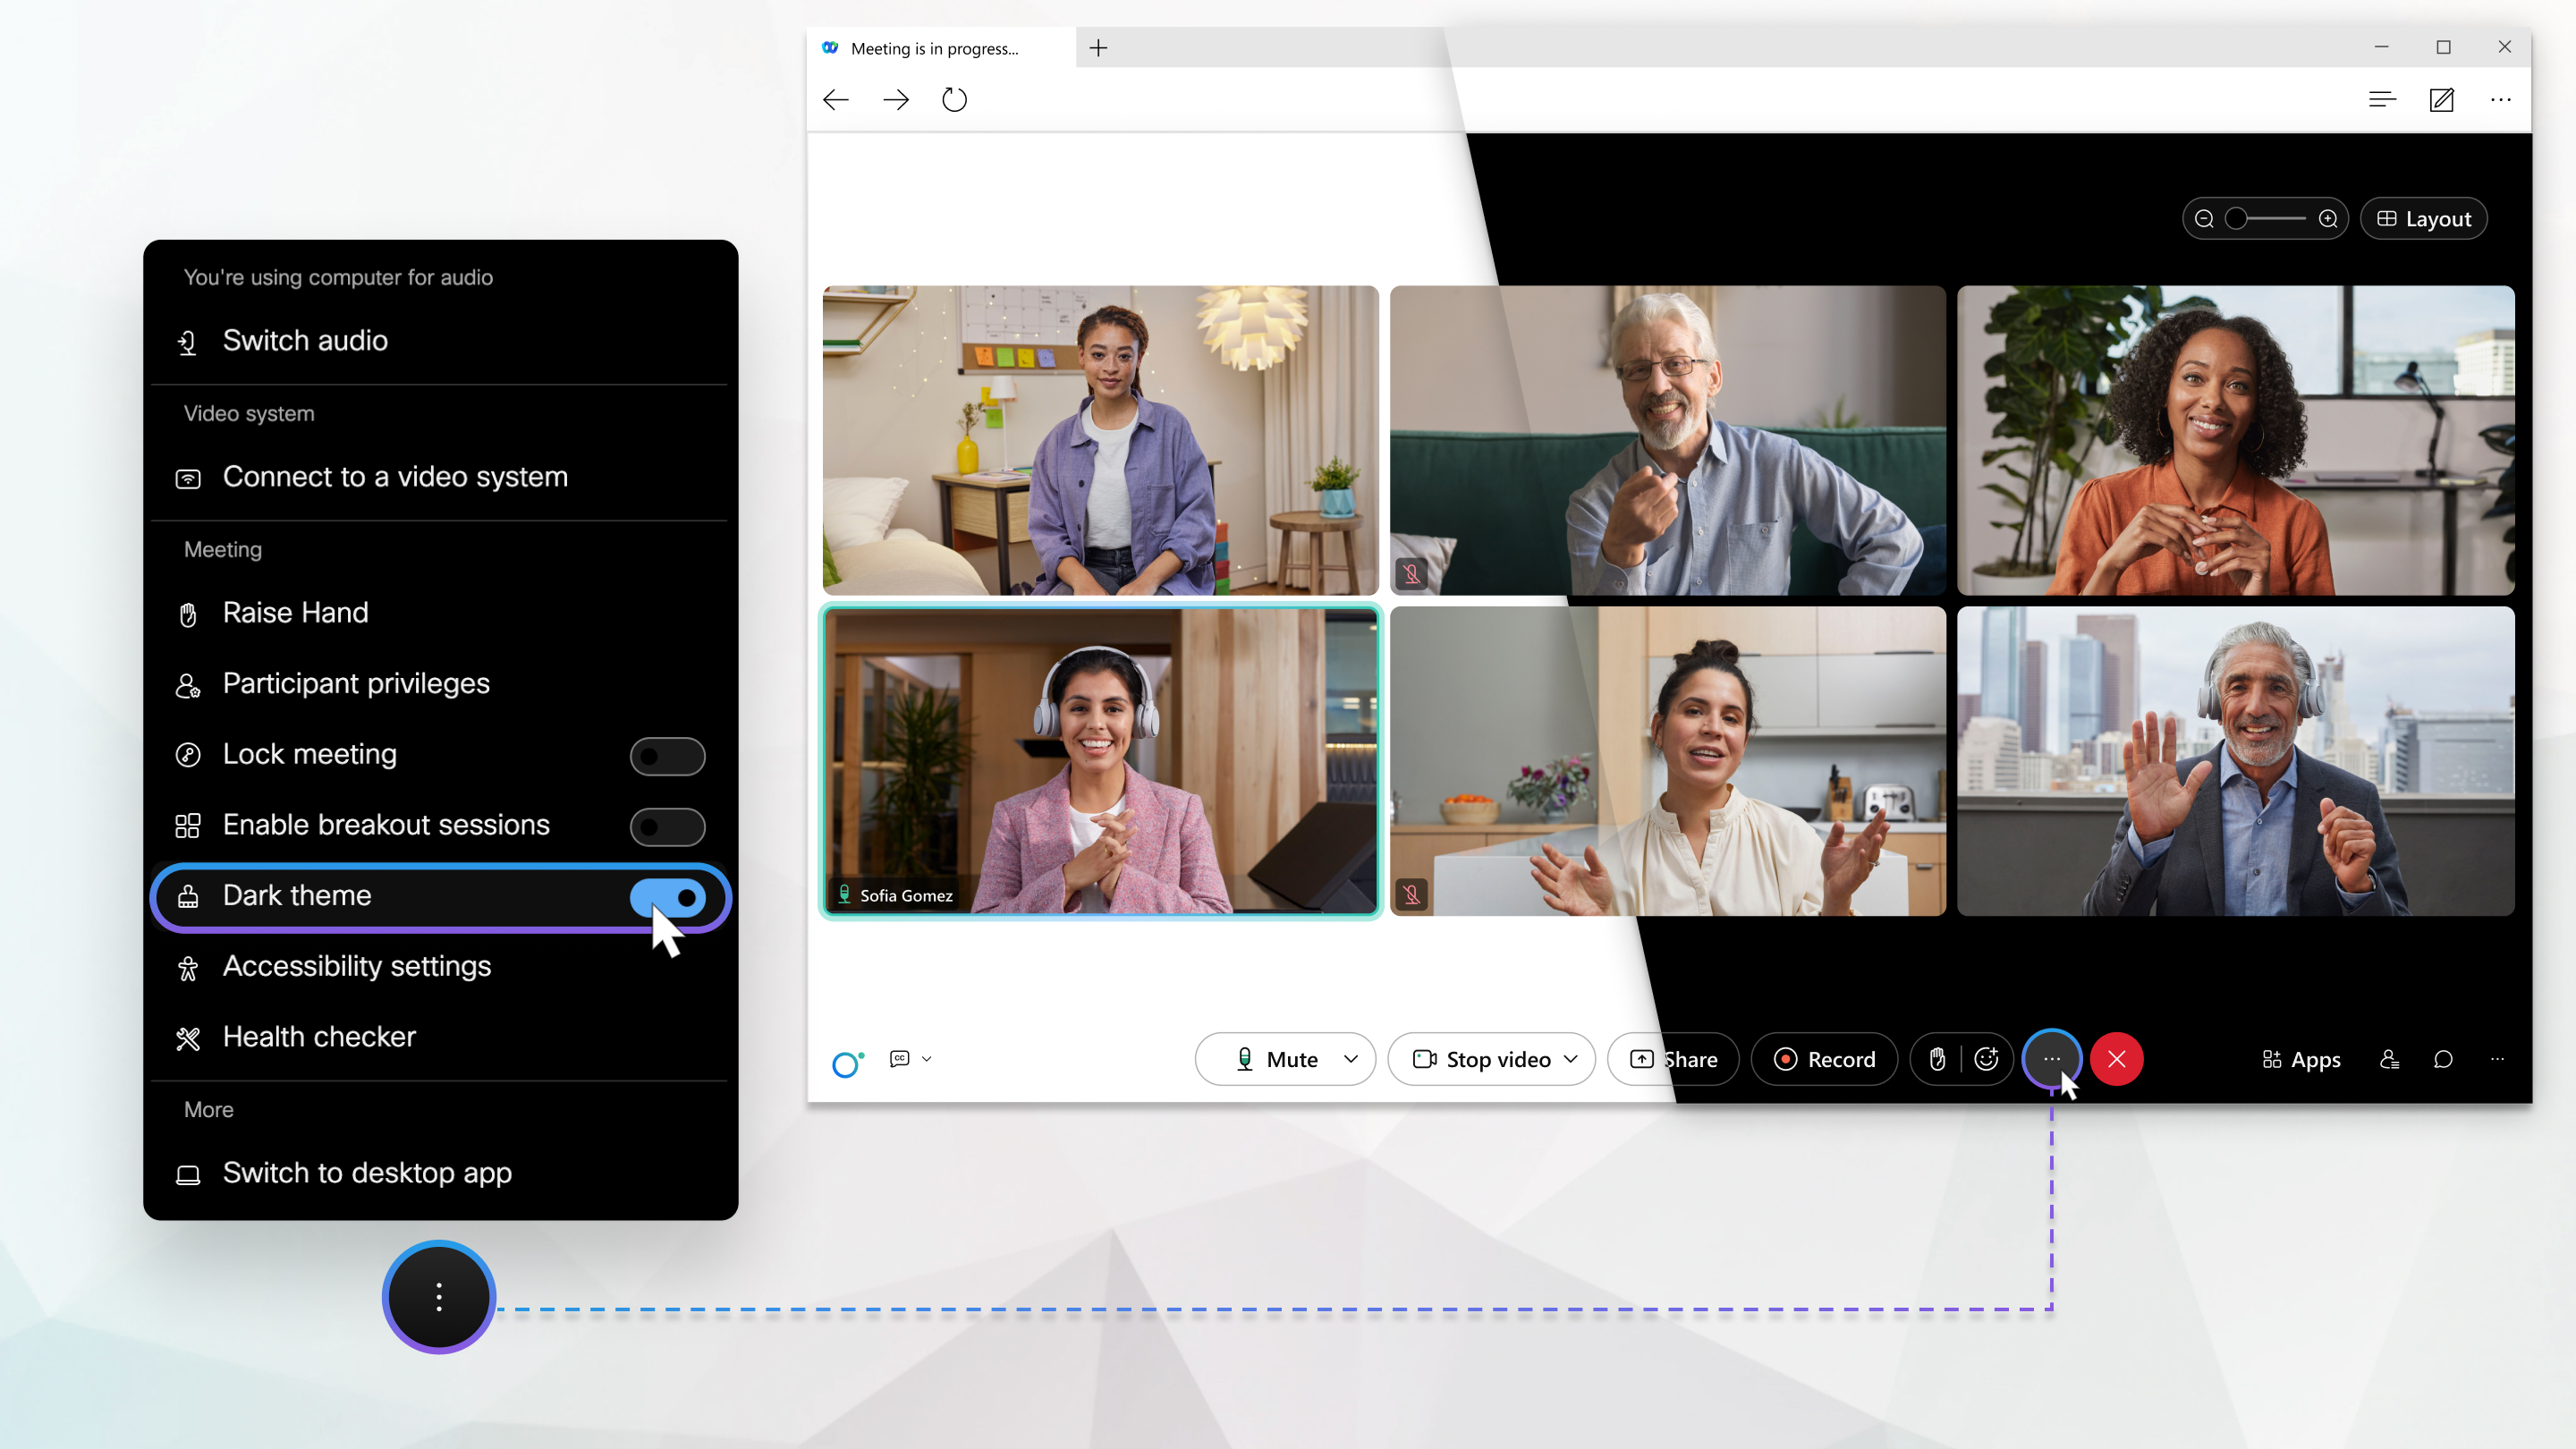
Task: Select the Participant privileges menu item
Action: pos(356,683)
